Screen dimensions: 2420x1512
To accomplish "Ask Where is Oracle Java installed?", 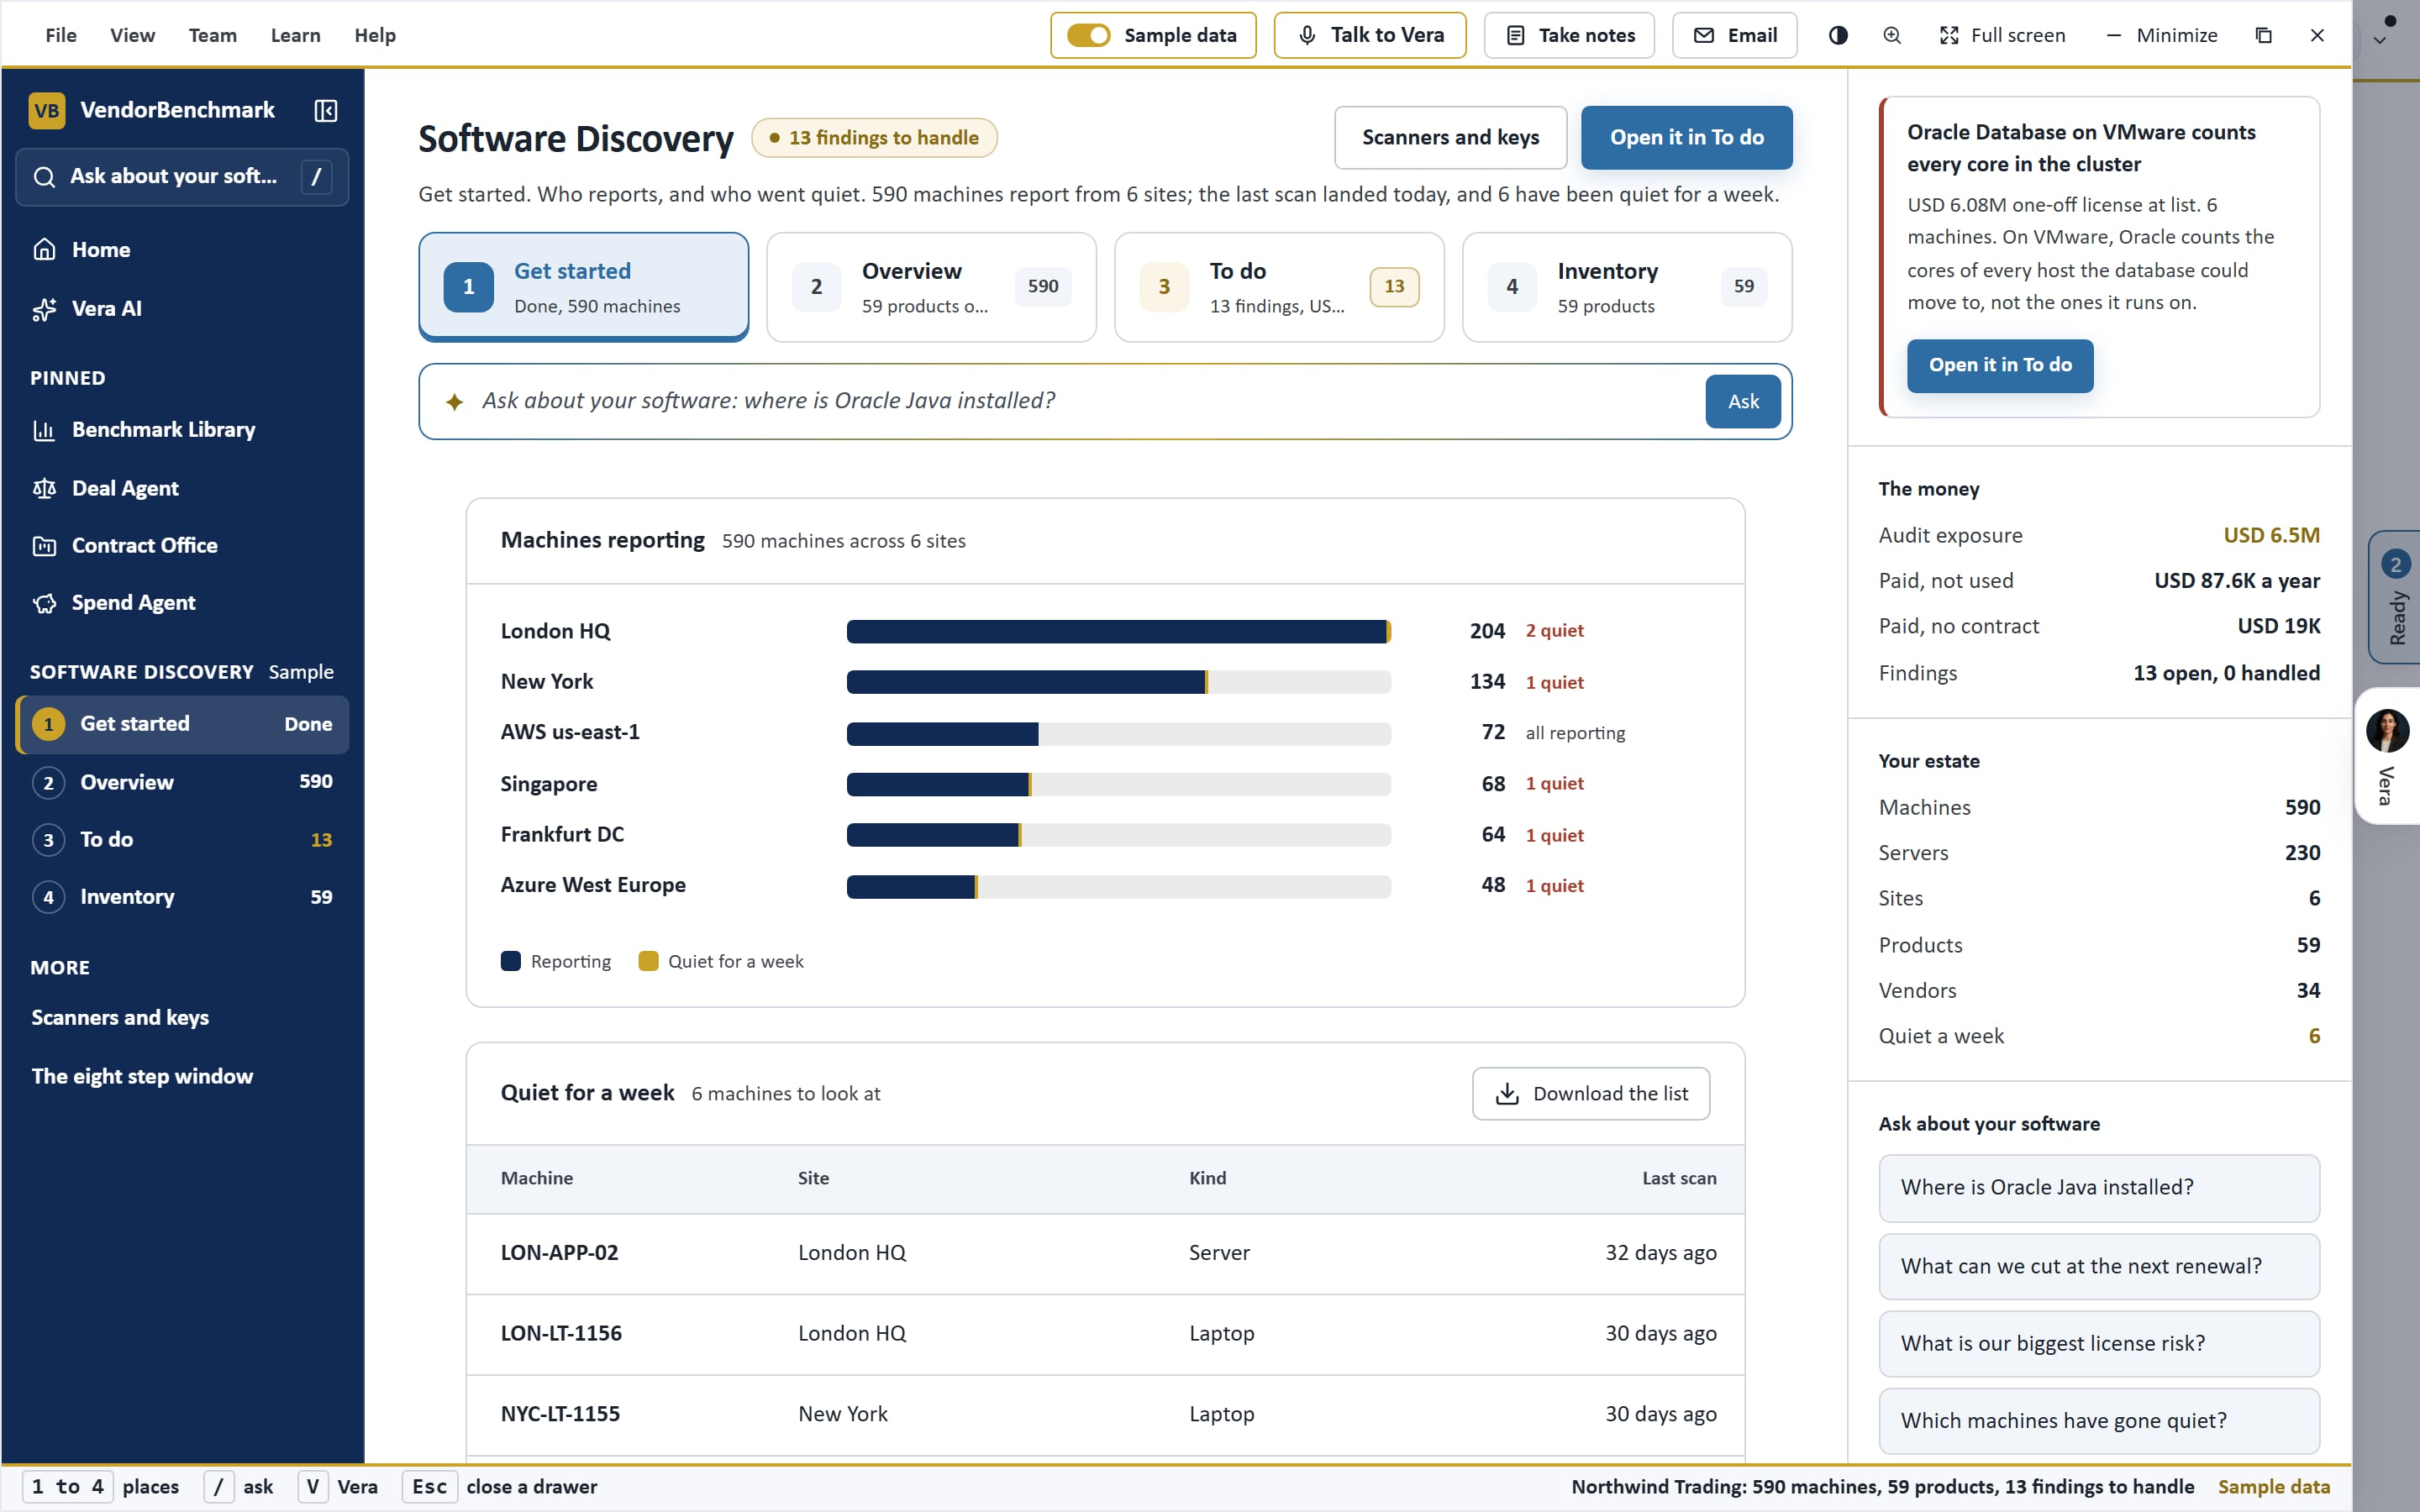I will [x=2099, y=1188].
